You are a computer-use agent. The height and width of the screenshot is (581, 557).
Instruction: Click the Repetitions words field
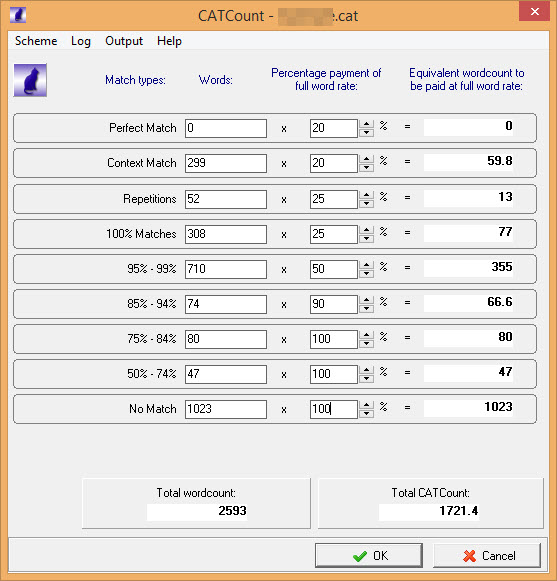click(226, 199)
